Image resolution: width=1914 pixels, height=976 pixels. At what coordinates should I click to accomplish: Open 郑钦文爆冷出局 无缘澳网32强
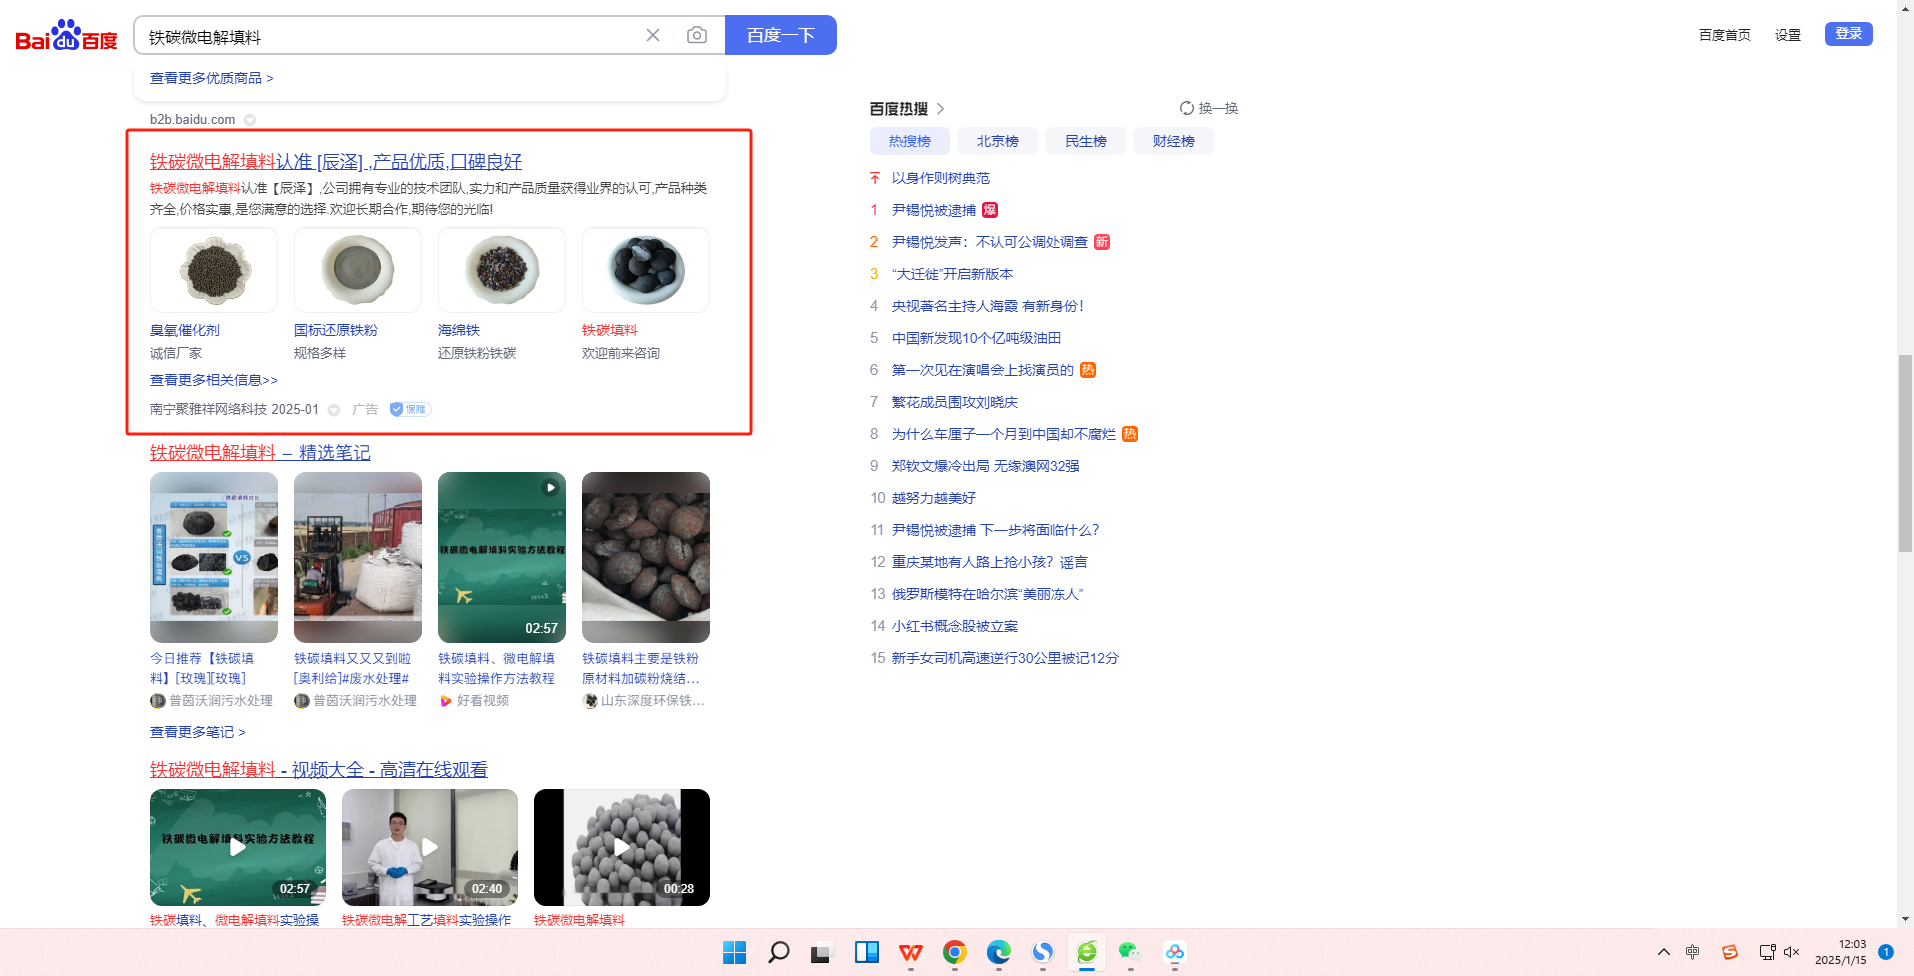tap(986, 466)
